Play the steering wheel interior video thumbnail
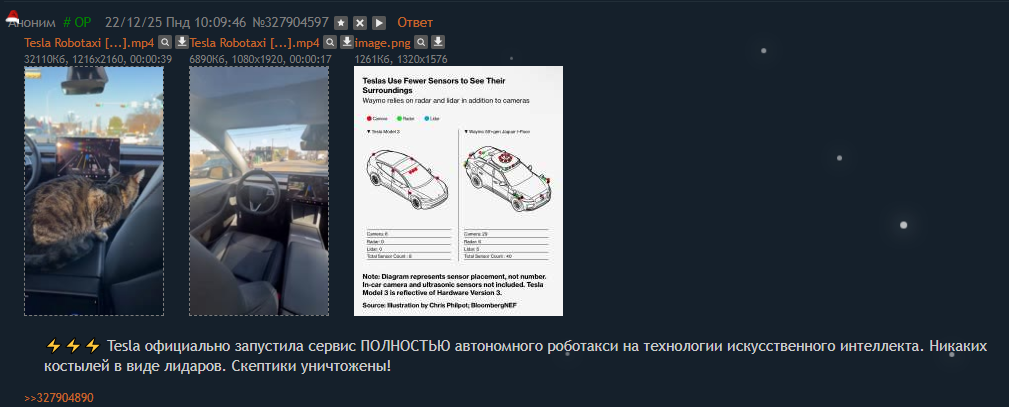This screenshot has width=1009, height=407. [x=259, y=191]
